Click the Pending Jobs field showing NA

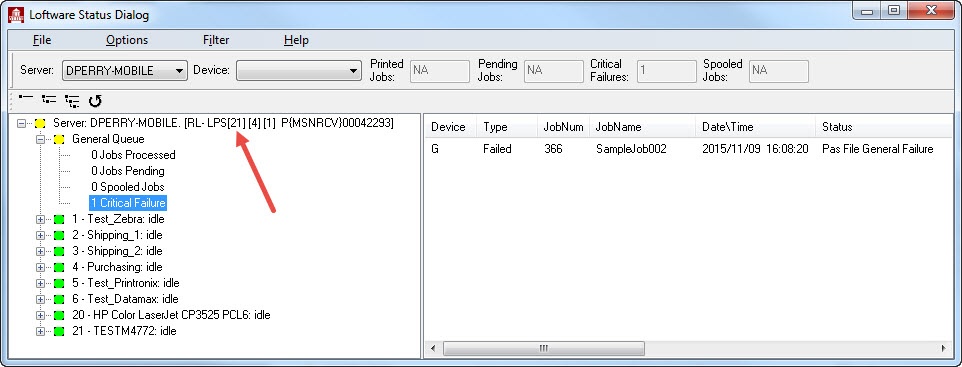(x=553, y=71)
